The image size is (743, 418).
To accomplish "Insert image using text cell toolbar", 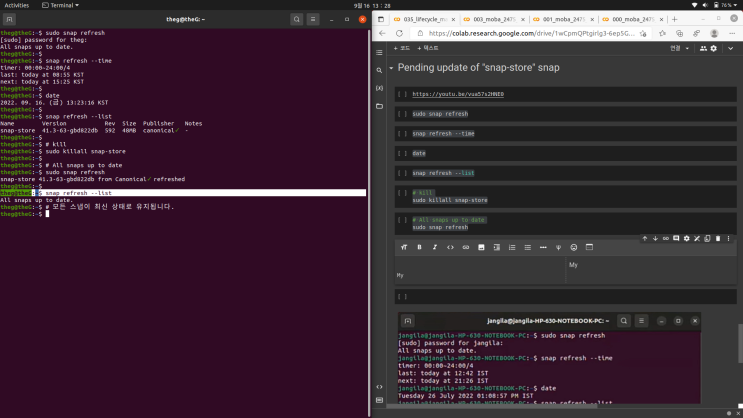I will pos(481,247).
